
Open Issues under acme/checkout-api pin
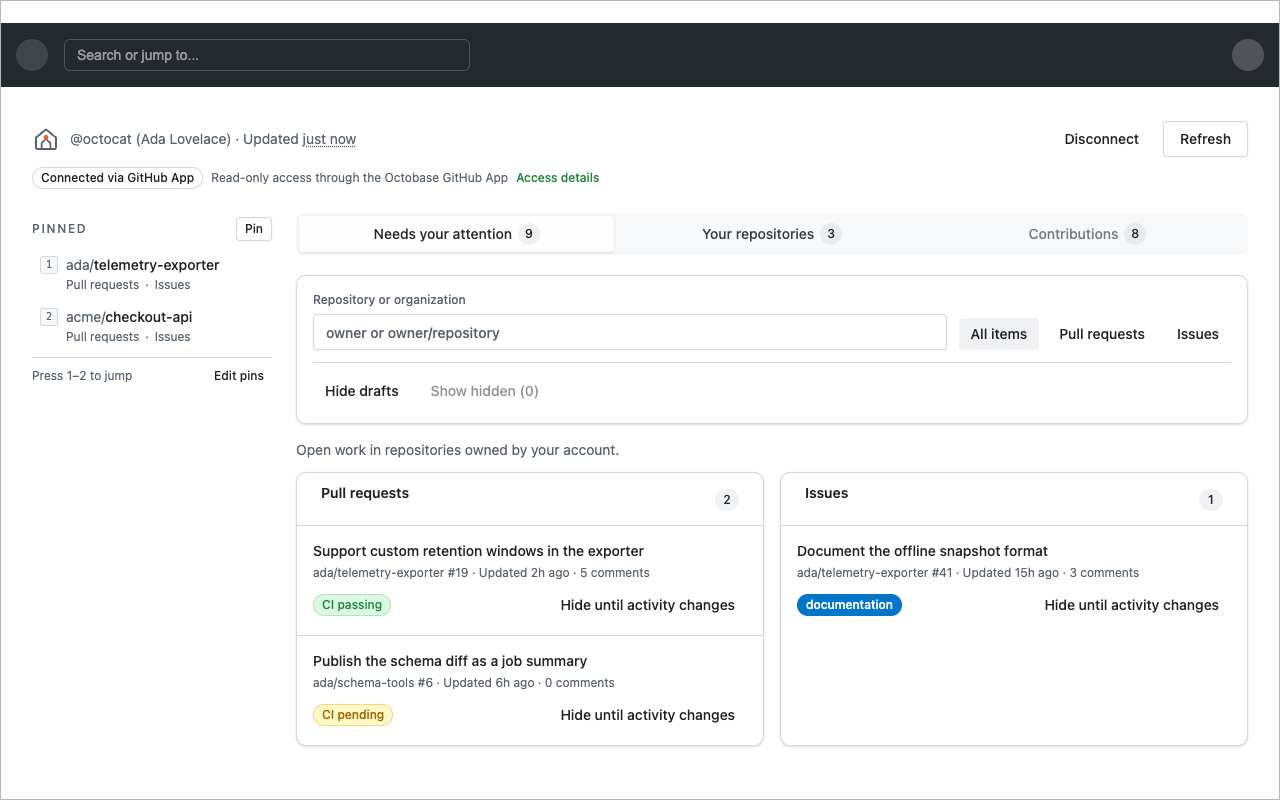click(x=173, y=337)
